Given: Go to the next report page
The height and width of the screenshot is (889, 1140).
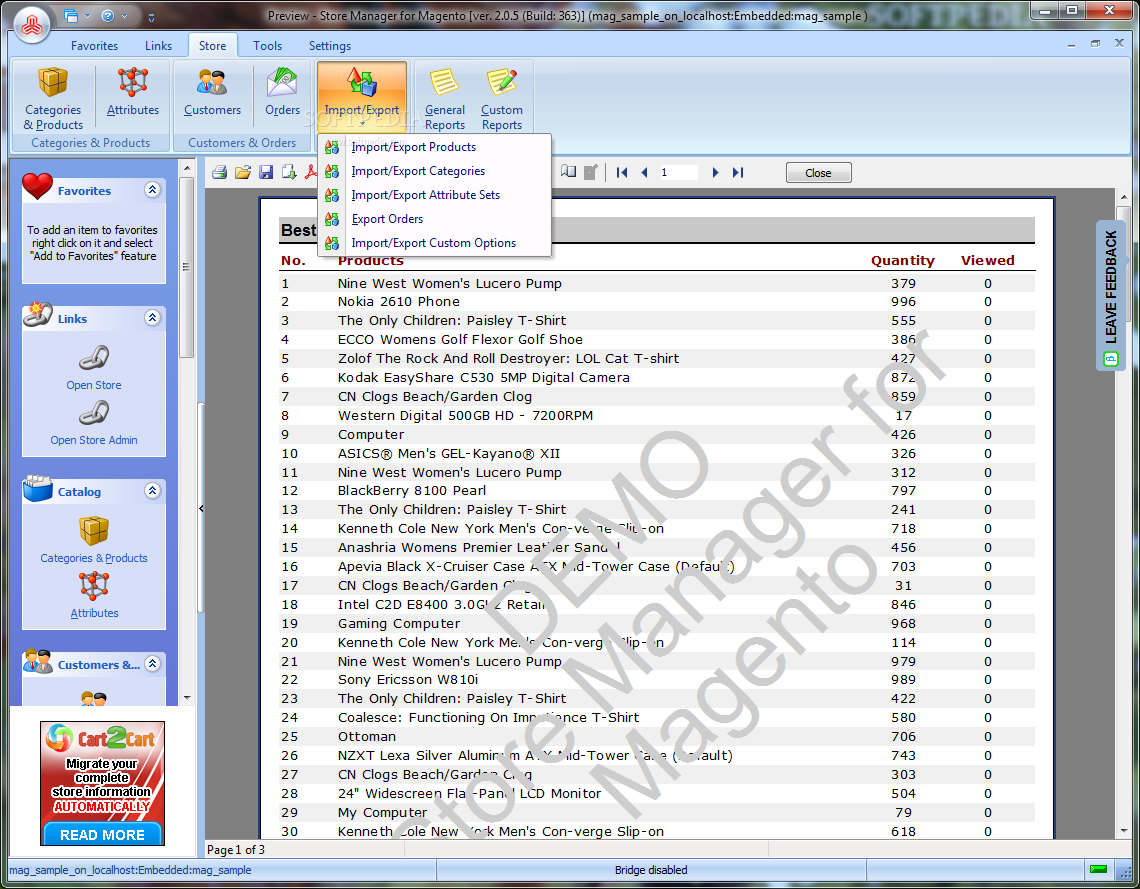Looking at the screenshot, I should click(715, 172).
